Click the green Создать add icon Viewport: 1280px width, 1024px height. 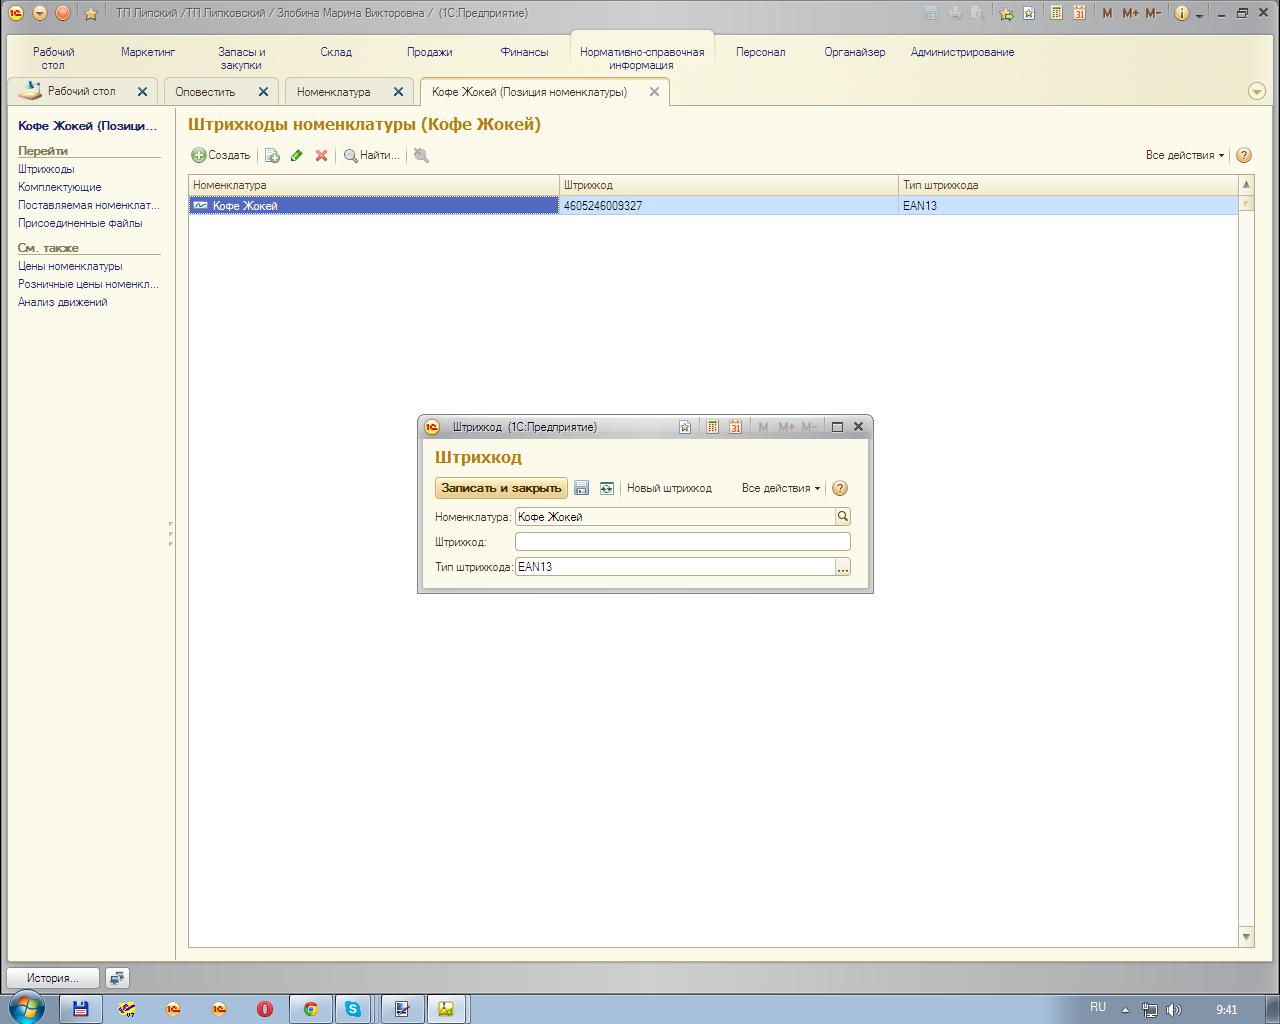[199, 155]
